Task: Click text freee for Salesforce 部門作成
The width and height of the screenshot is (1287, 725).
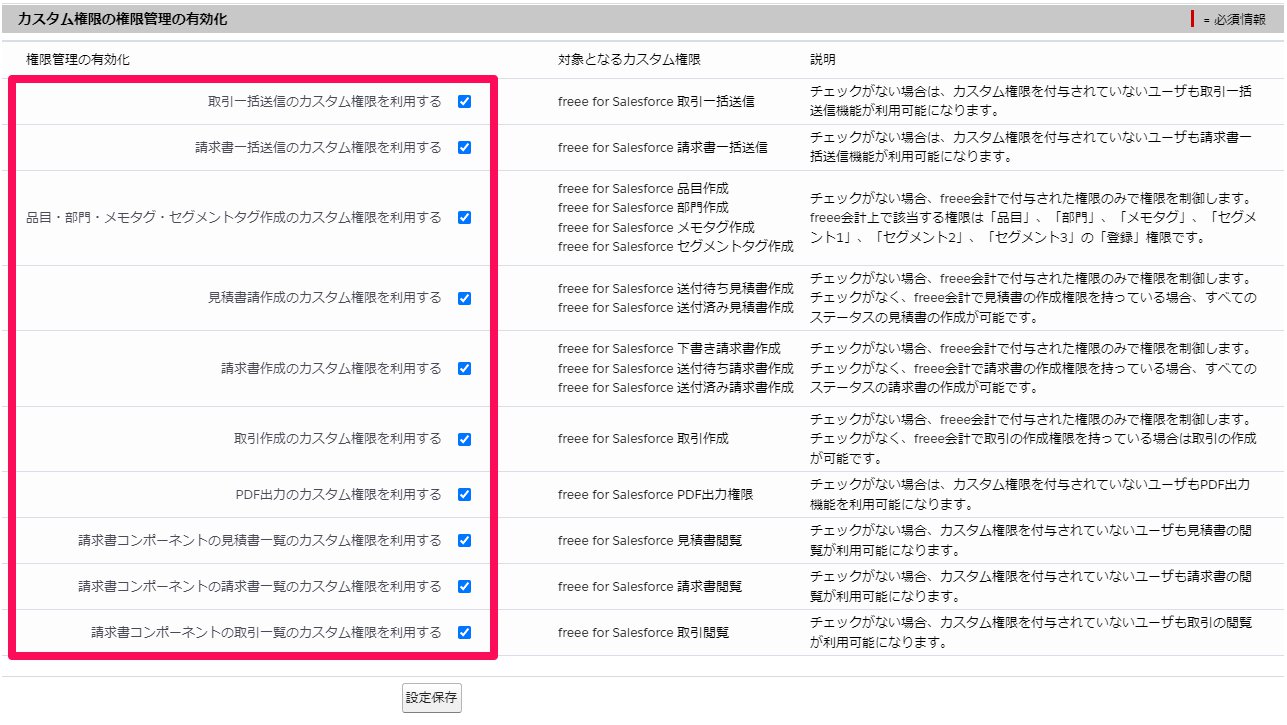Action: [643, 207]
